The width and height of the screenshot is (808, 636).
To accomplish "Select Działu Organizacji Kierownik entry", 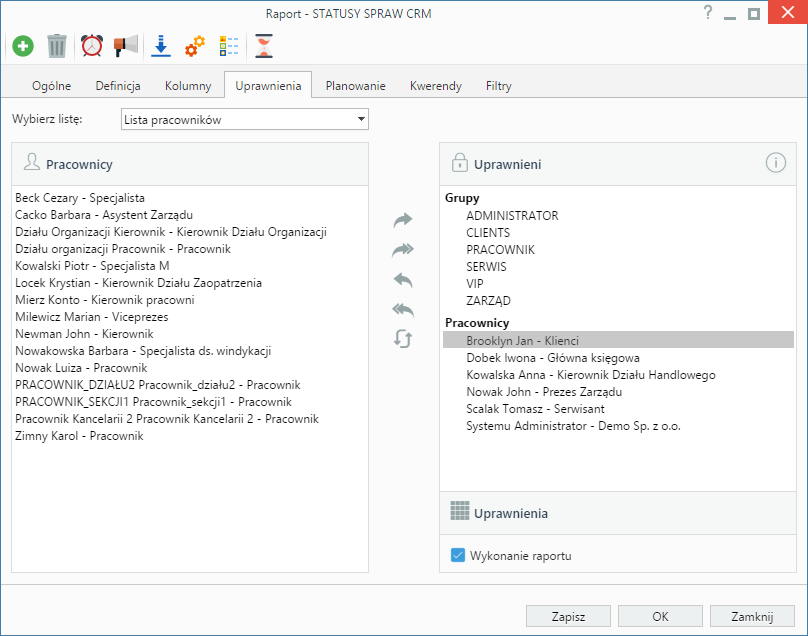I will tap(171, 232).
